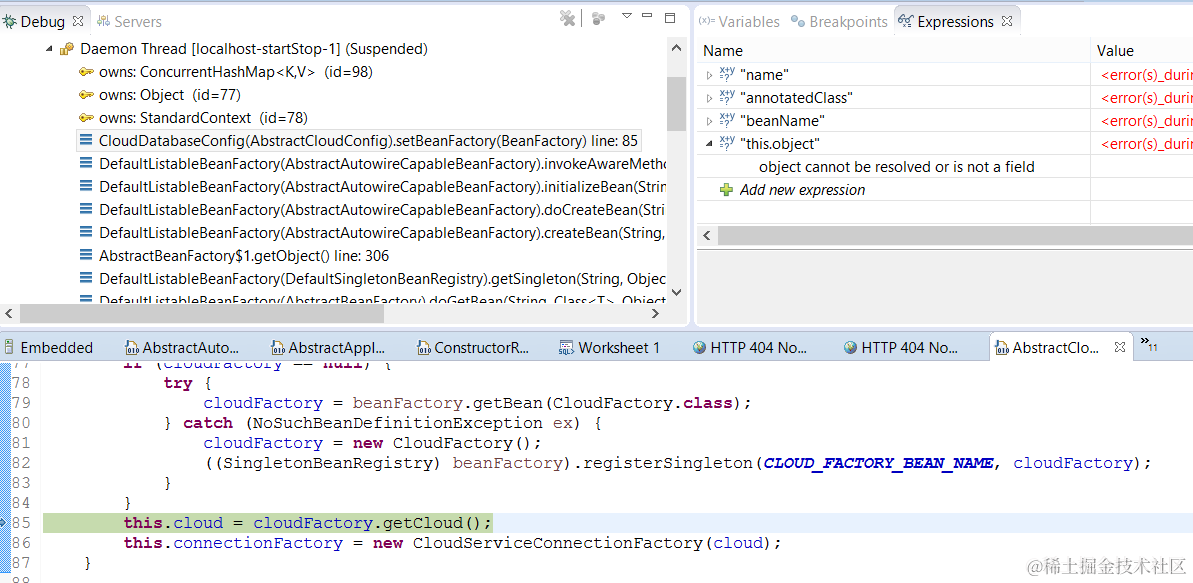Select the createBean(String, stack frame

pos(382,233)
